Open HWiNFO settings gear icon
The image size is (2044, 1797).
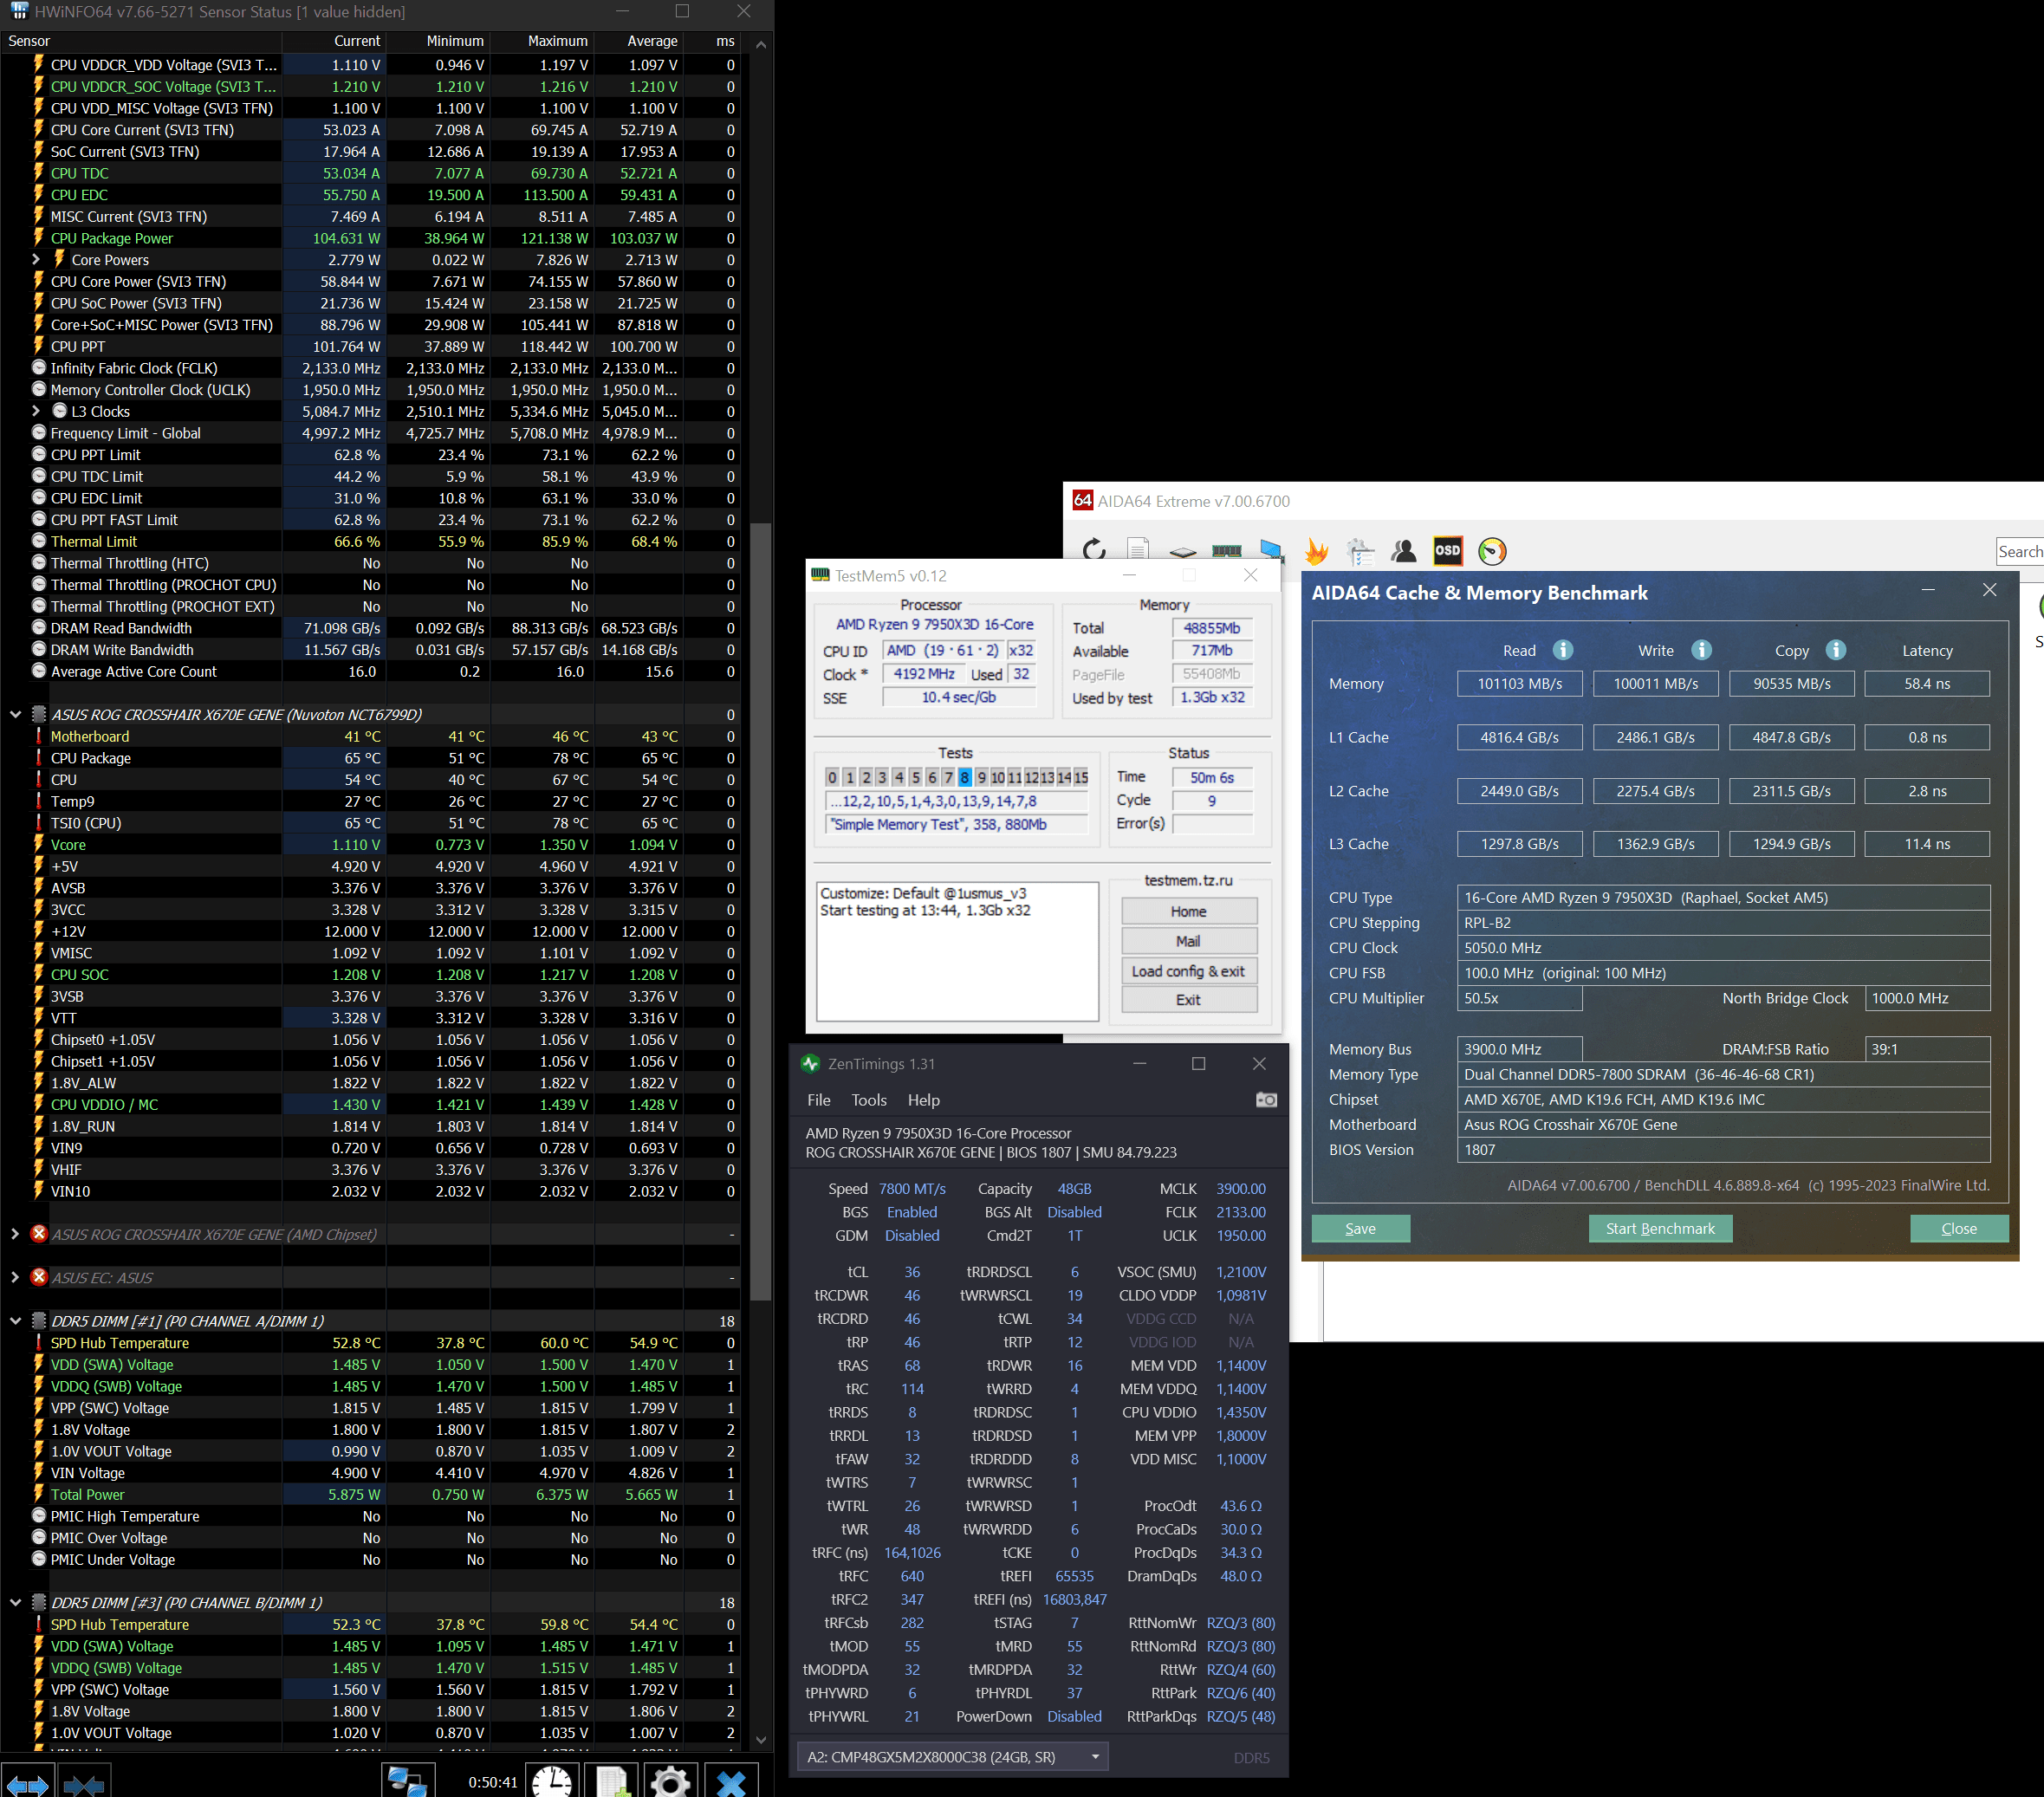coord(669,1781)
